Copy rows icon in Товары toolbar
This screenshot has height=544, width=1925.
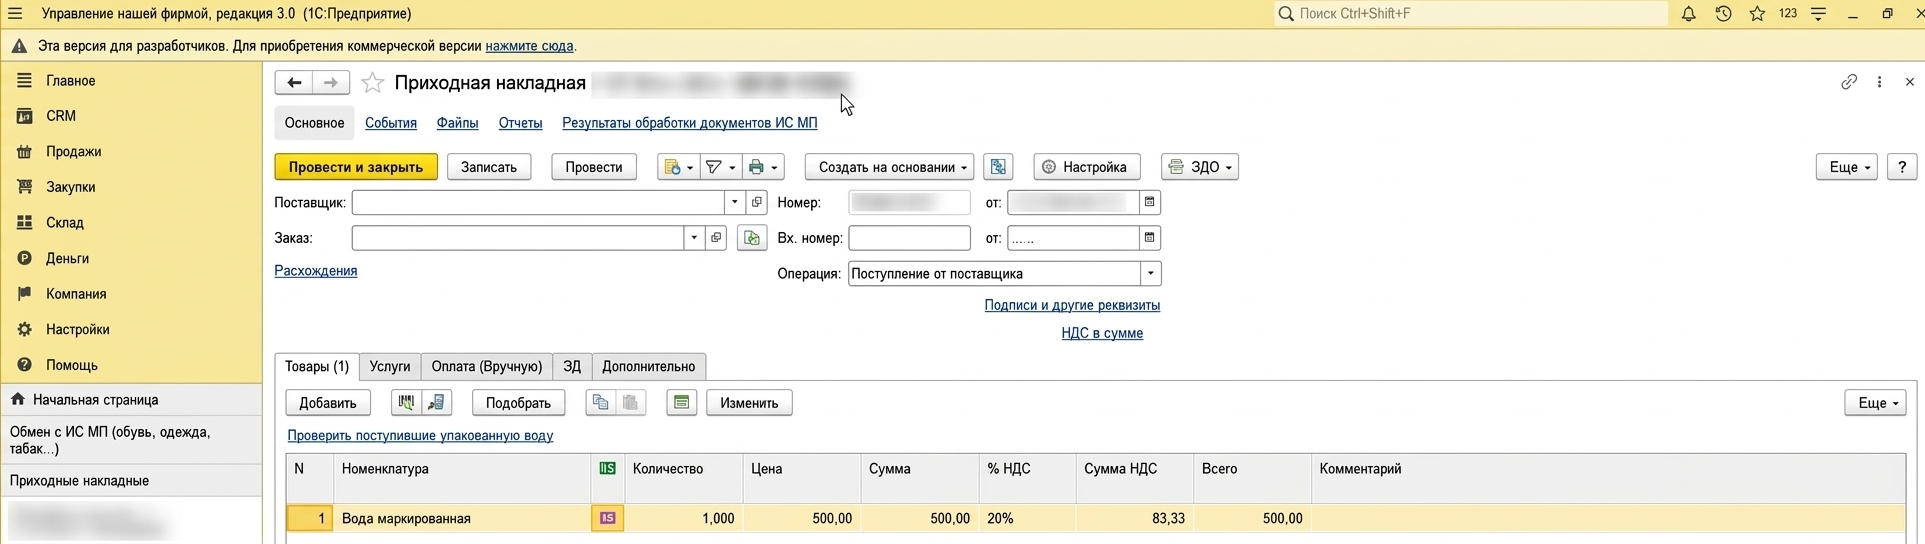point(600,403)
